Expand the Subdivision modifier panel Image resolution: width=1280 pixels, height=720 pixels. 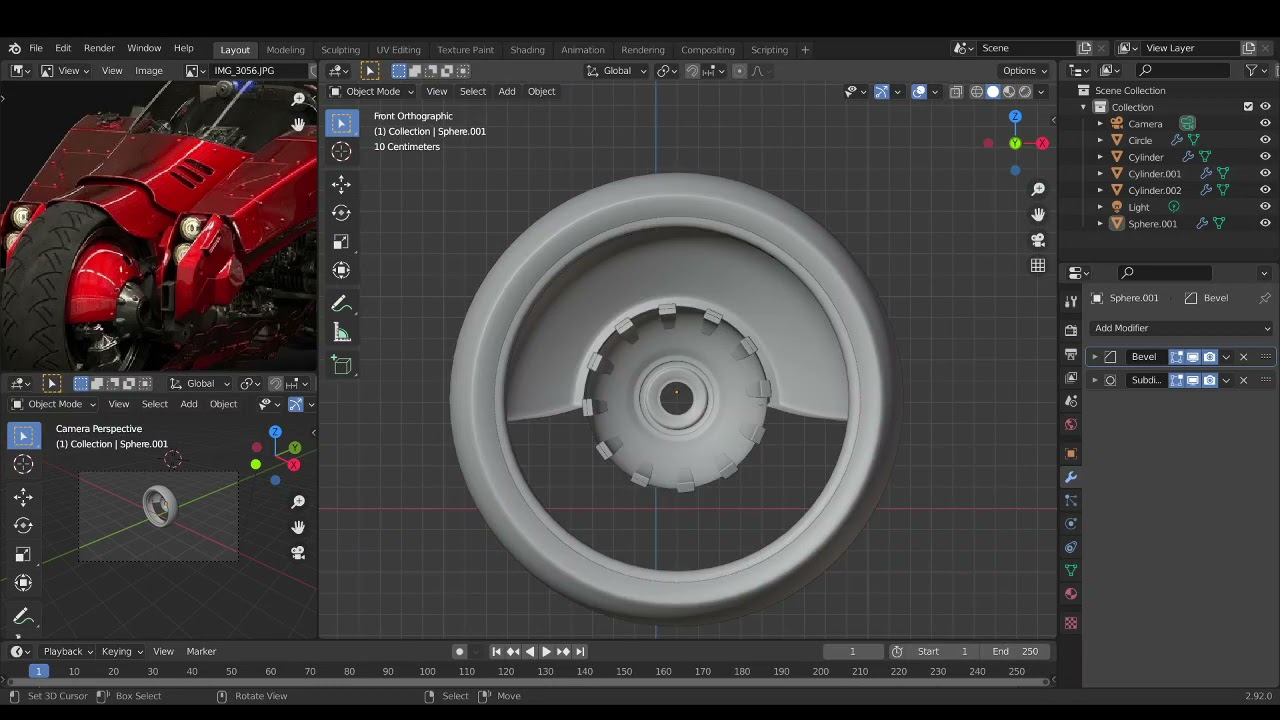(x=1095, y=380)
